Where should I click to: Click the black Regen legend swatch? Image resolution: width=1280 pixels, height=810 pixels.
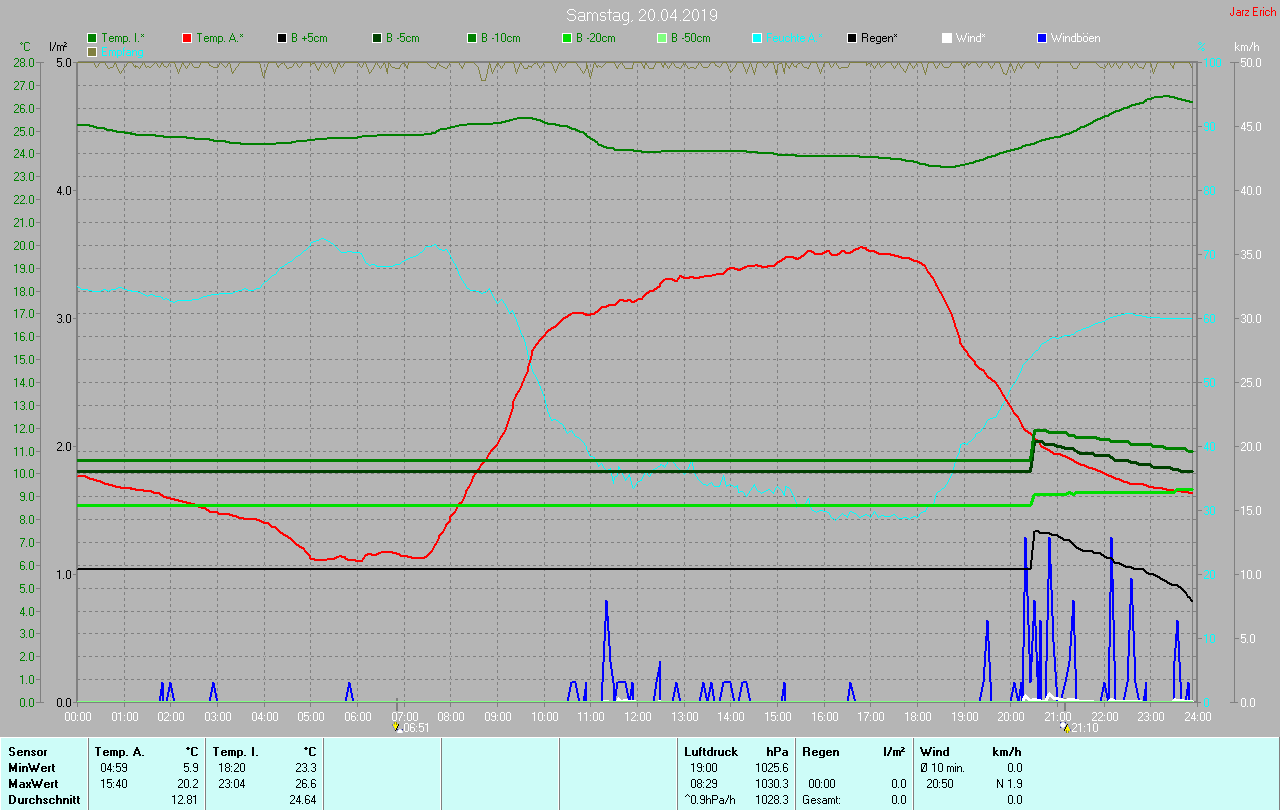852,38
